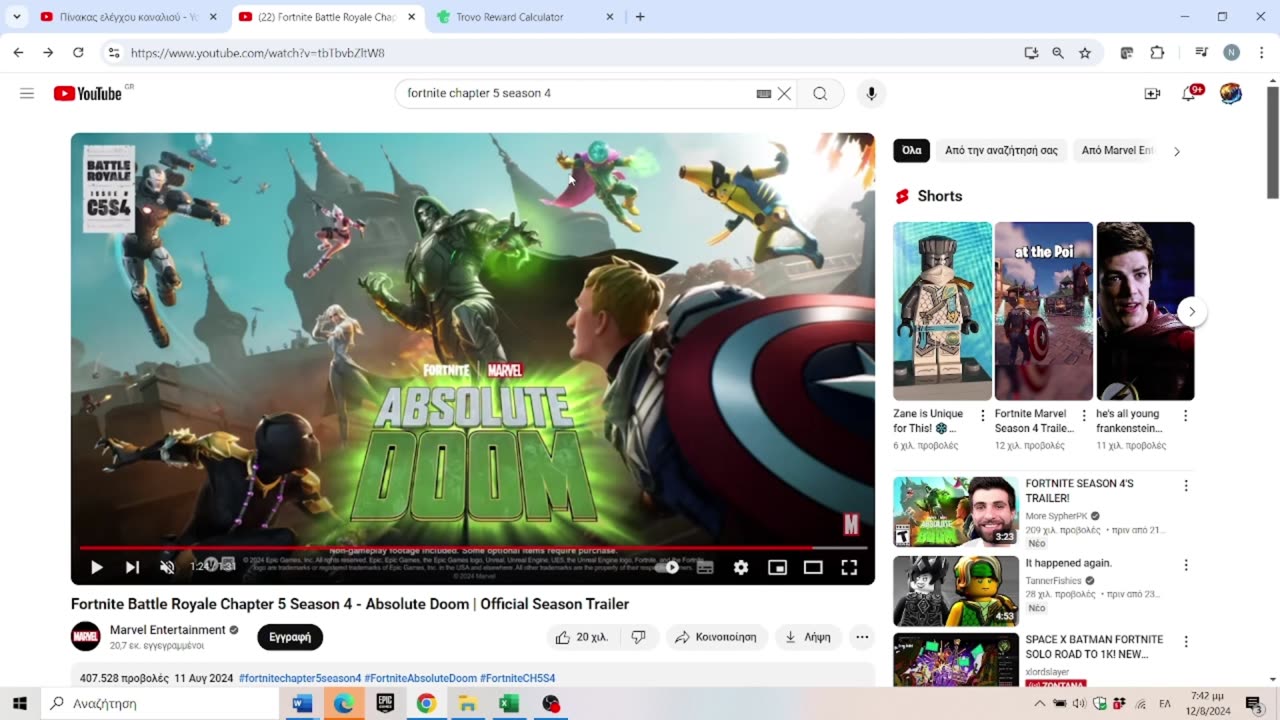Screen dimensions: 1280x720
Task: Click the address bar URL field
Action: [x=570, y=53]
